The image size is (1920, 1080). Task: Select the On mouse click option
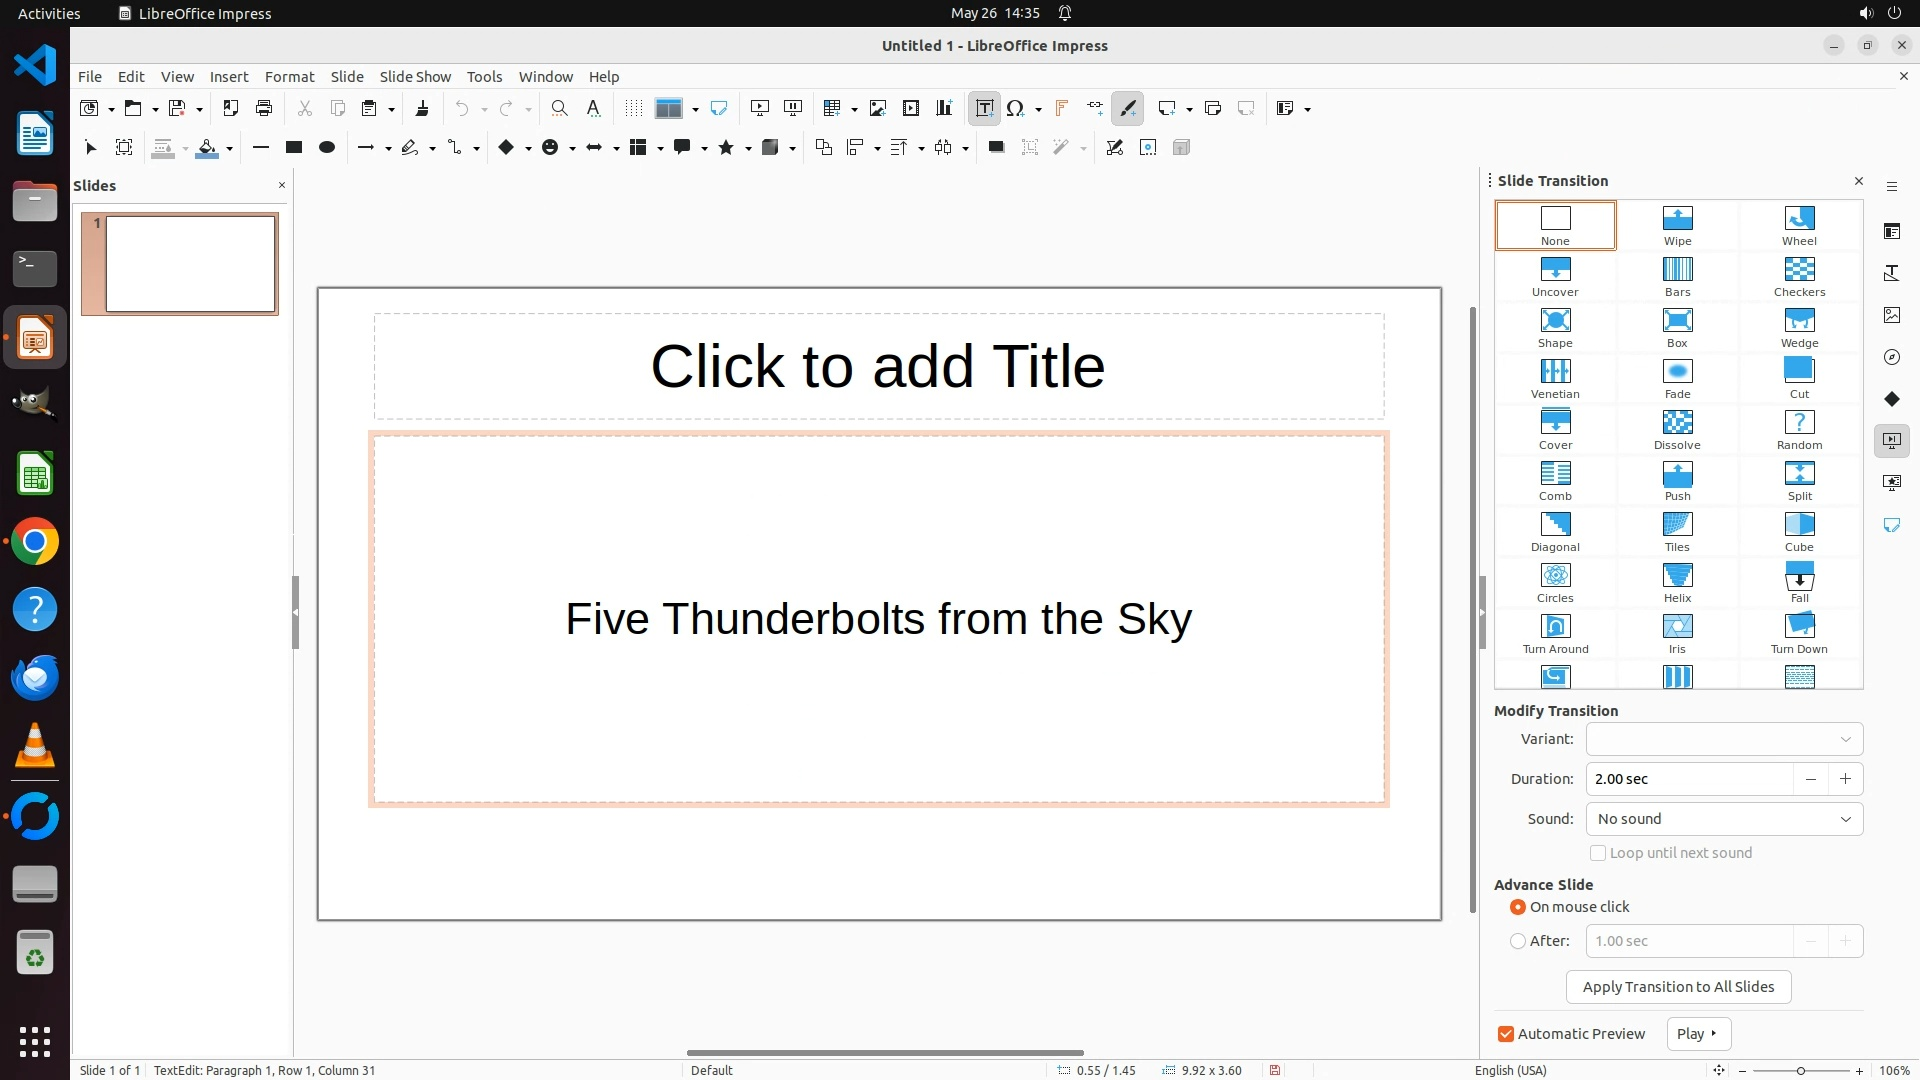coord(1518,907)
